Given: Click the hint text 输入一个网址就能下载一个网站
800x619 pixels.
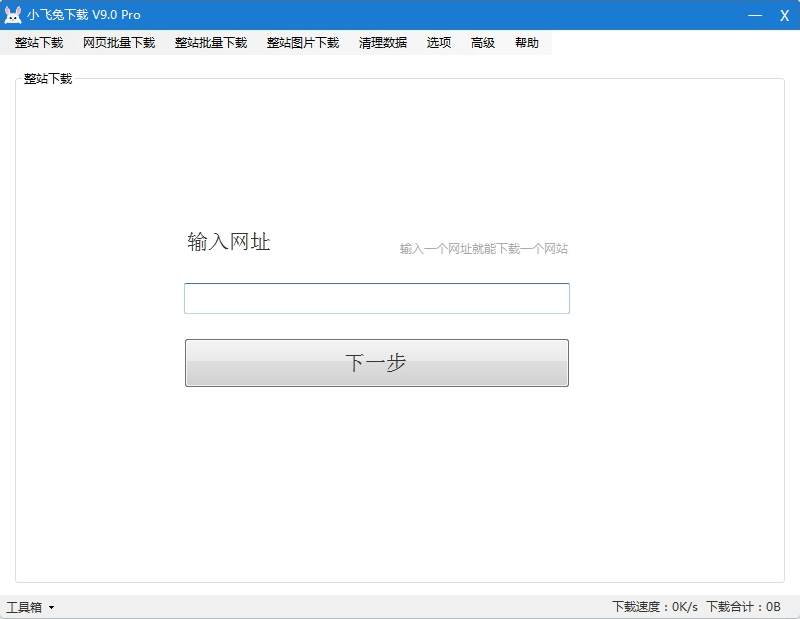Looking at the screenshot, I should (x=484, y=249).
